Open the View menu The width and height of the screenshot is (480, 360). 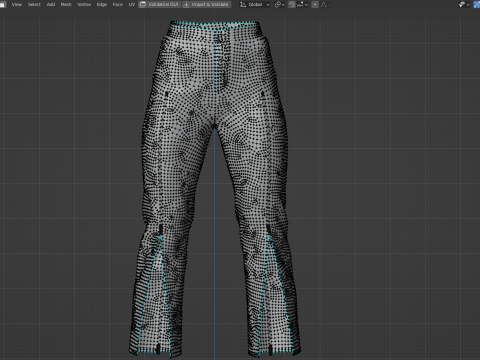(x=17, y=4)
